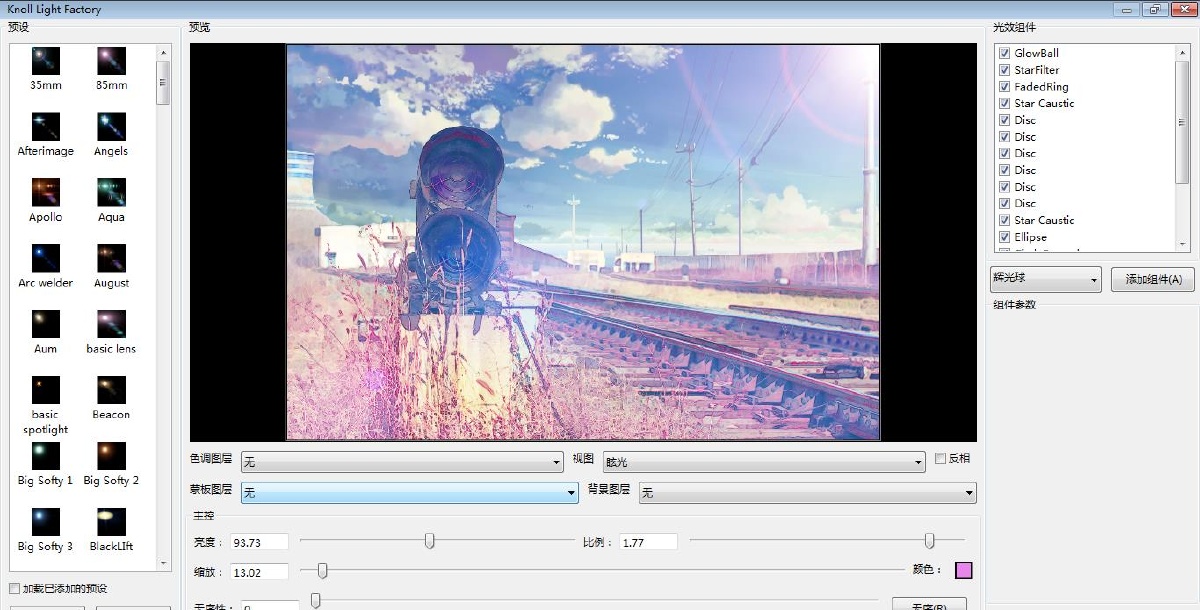Select the Beacon preset icon
This screenshot has width=1200, height=610.
[x=111, y=390]
